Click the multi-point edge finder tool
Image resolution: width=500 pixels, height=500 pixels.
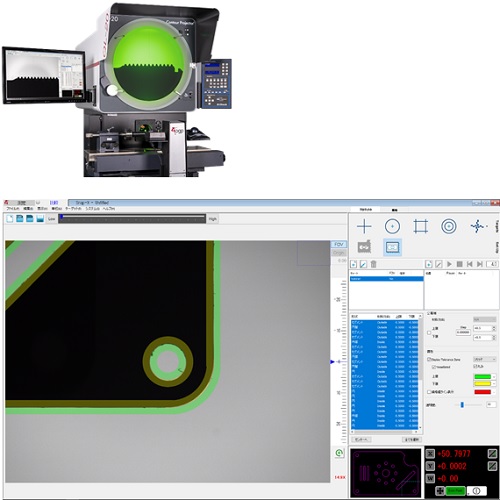click(477, 226)
